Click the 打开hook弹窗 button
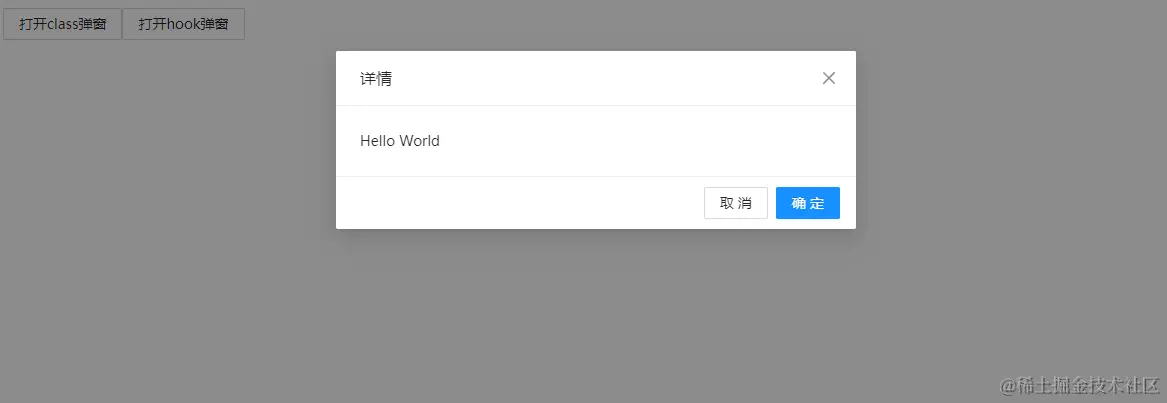 183,24
